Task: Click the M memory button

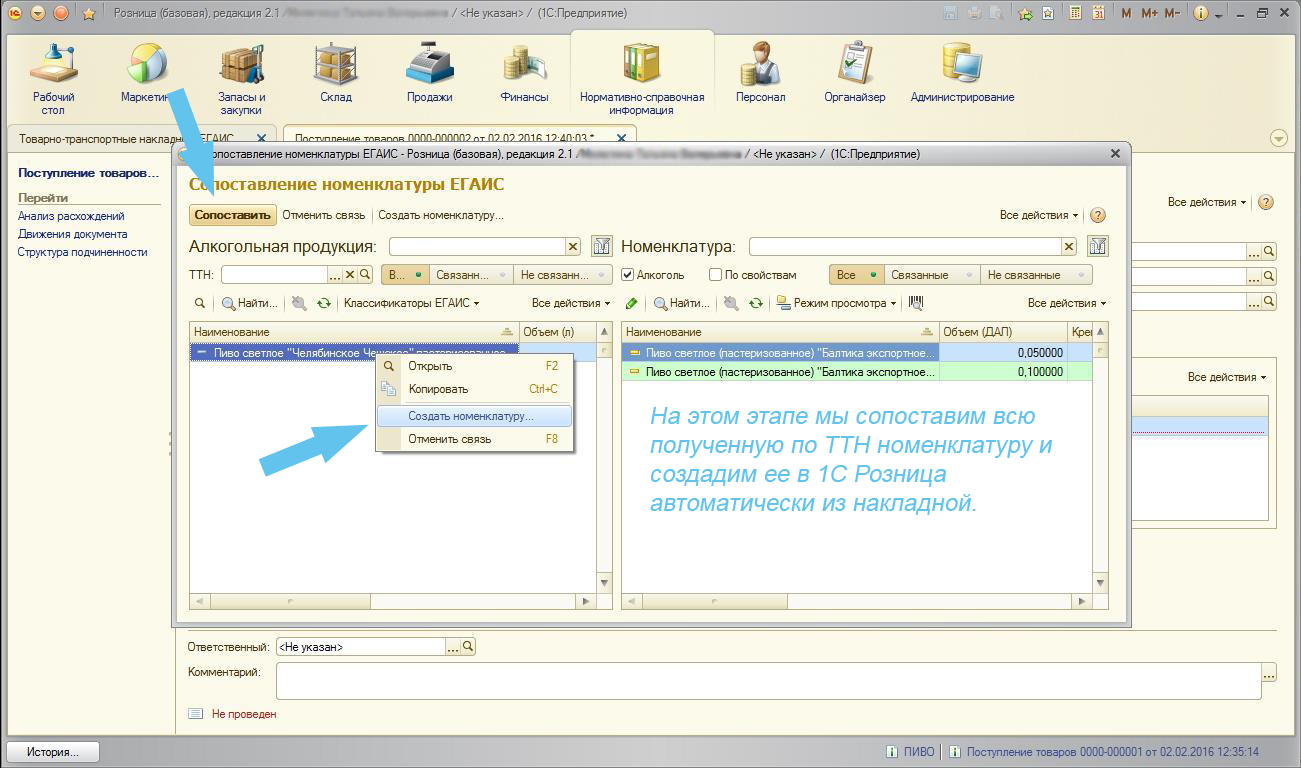Action: coord(1127,13)
